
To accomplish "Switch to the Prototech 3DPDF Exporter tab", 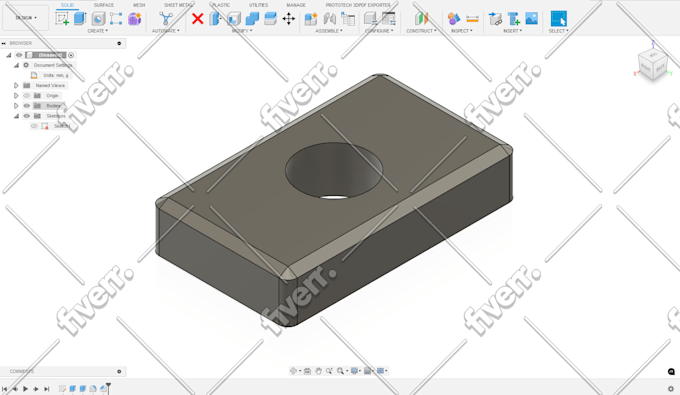I will [358, 5].
